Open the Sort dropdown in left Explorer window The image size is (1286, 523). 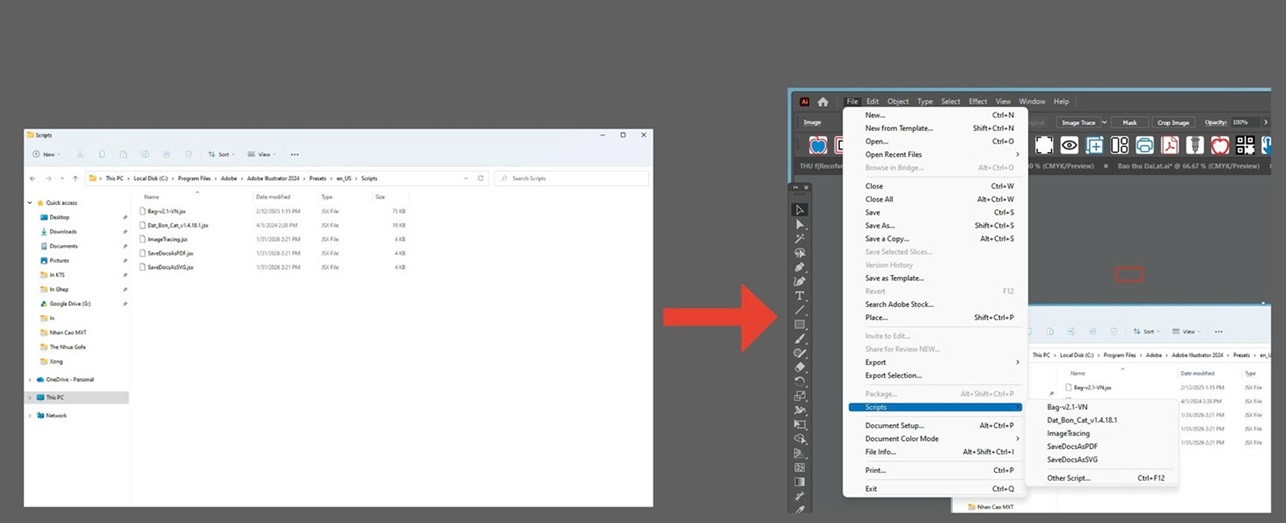pyautogui.click(x=220, y=154)
